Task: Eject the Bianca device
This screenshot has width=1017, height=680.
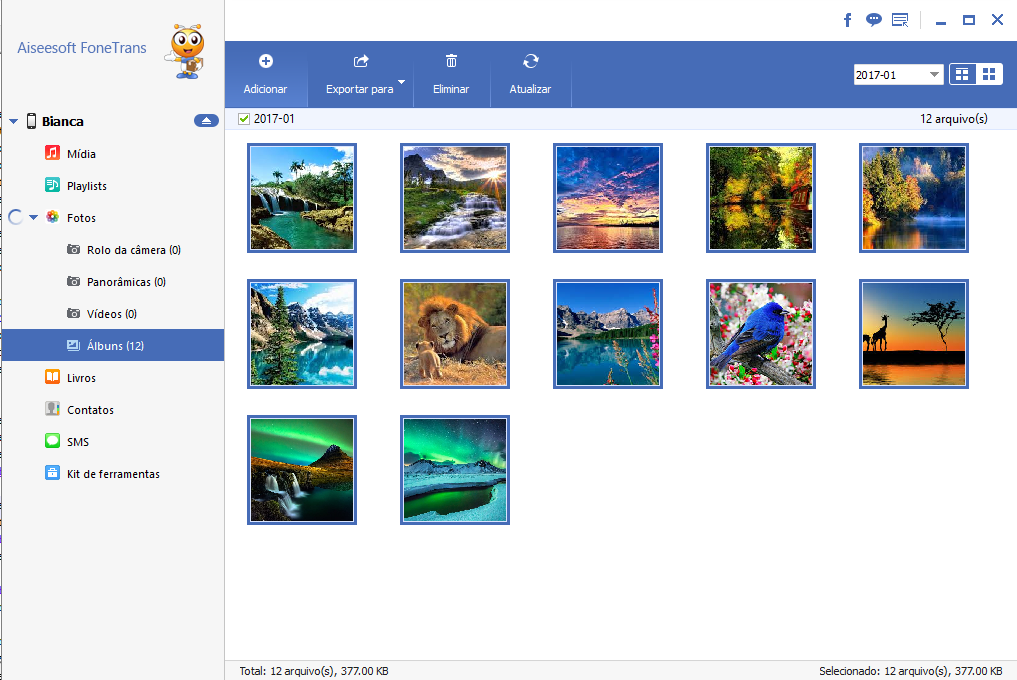Action: pos(206,121)
